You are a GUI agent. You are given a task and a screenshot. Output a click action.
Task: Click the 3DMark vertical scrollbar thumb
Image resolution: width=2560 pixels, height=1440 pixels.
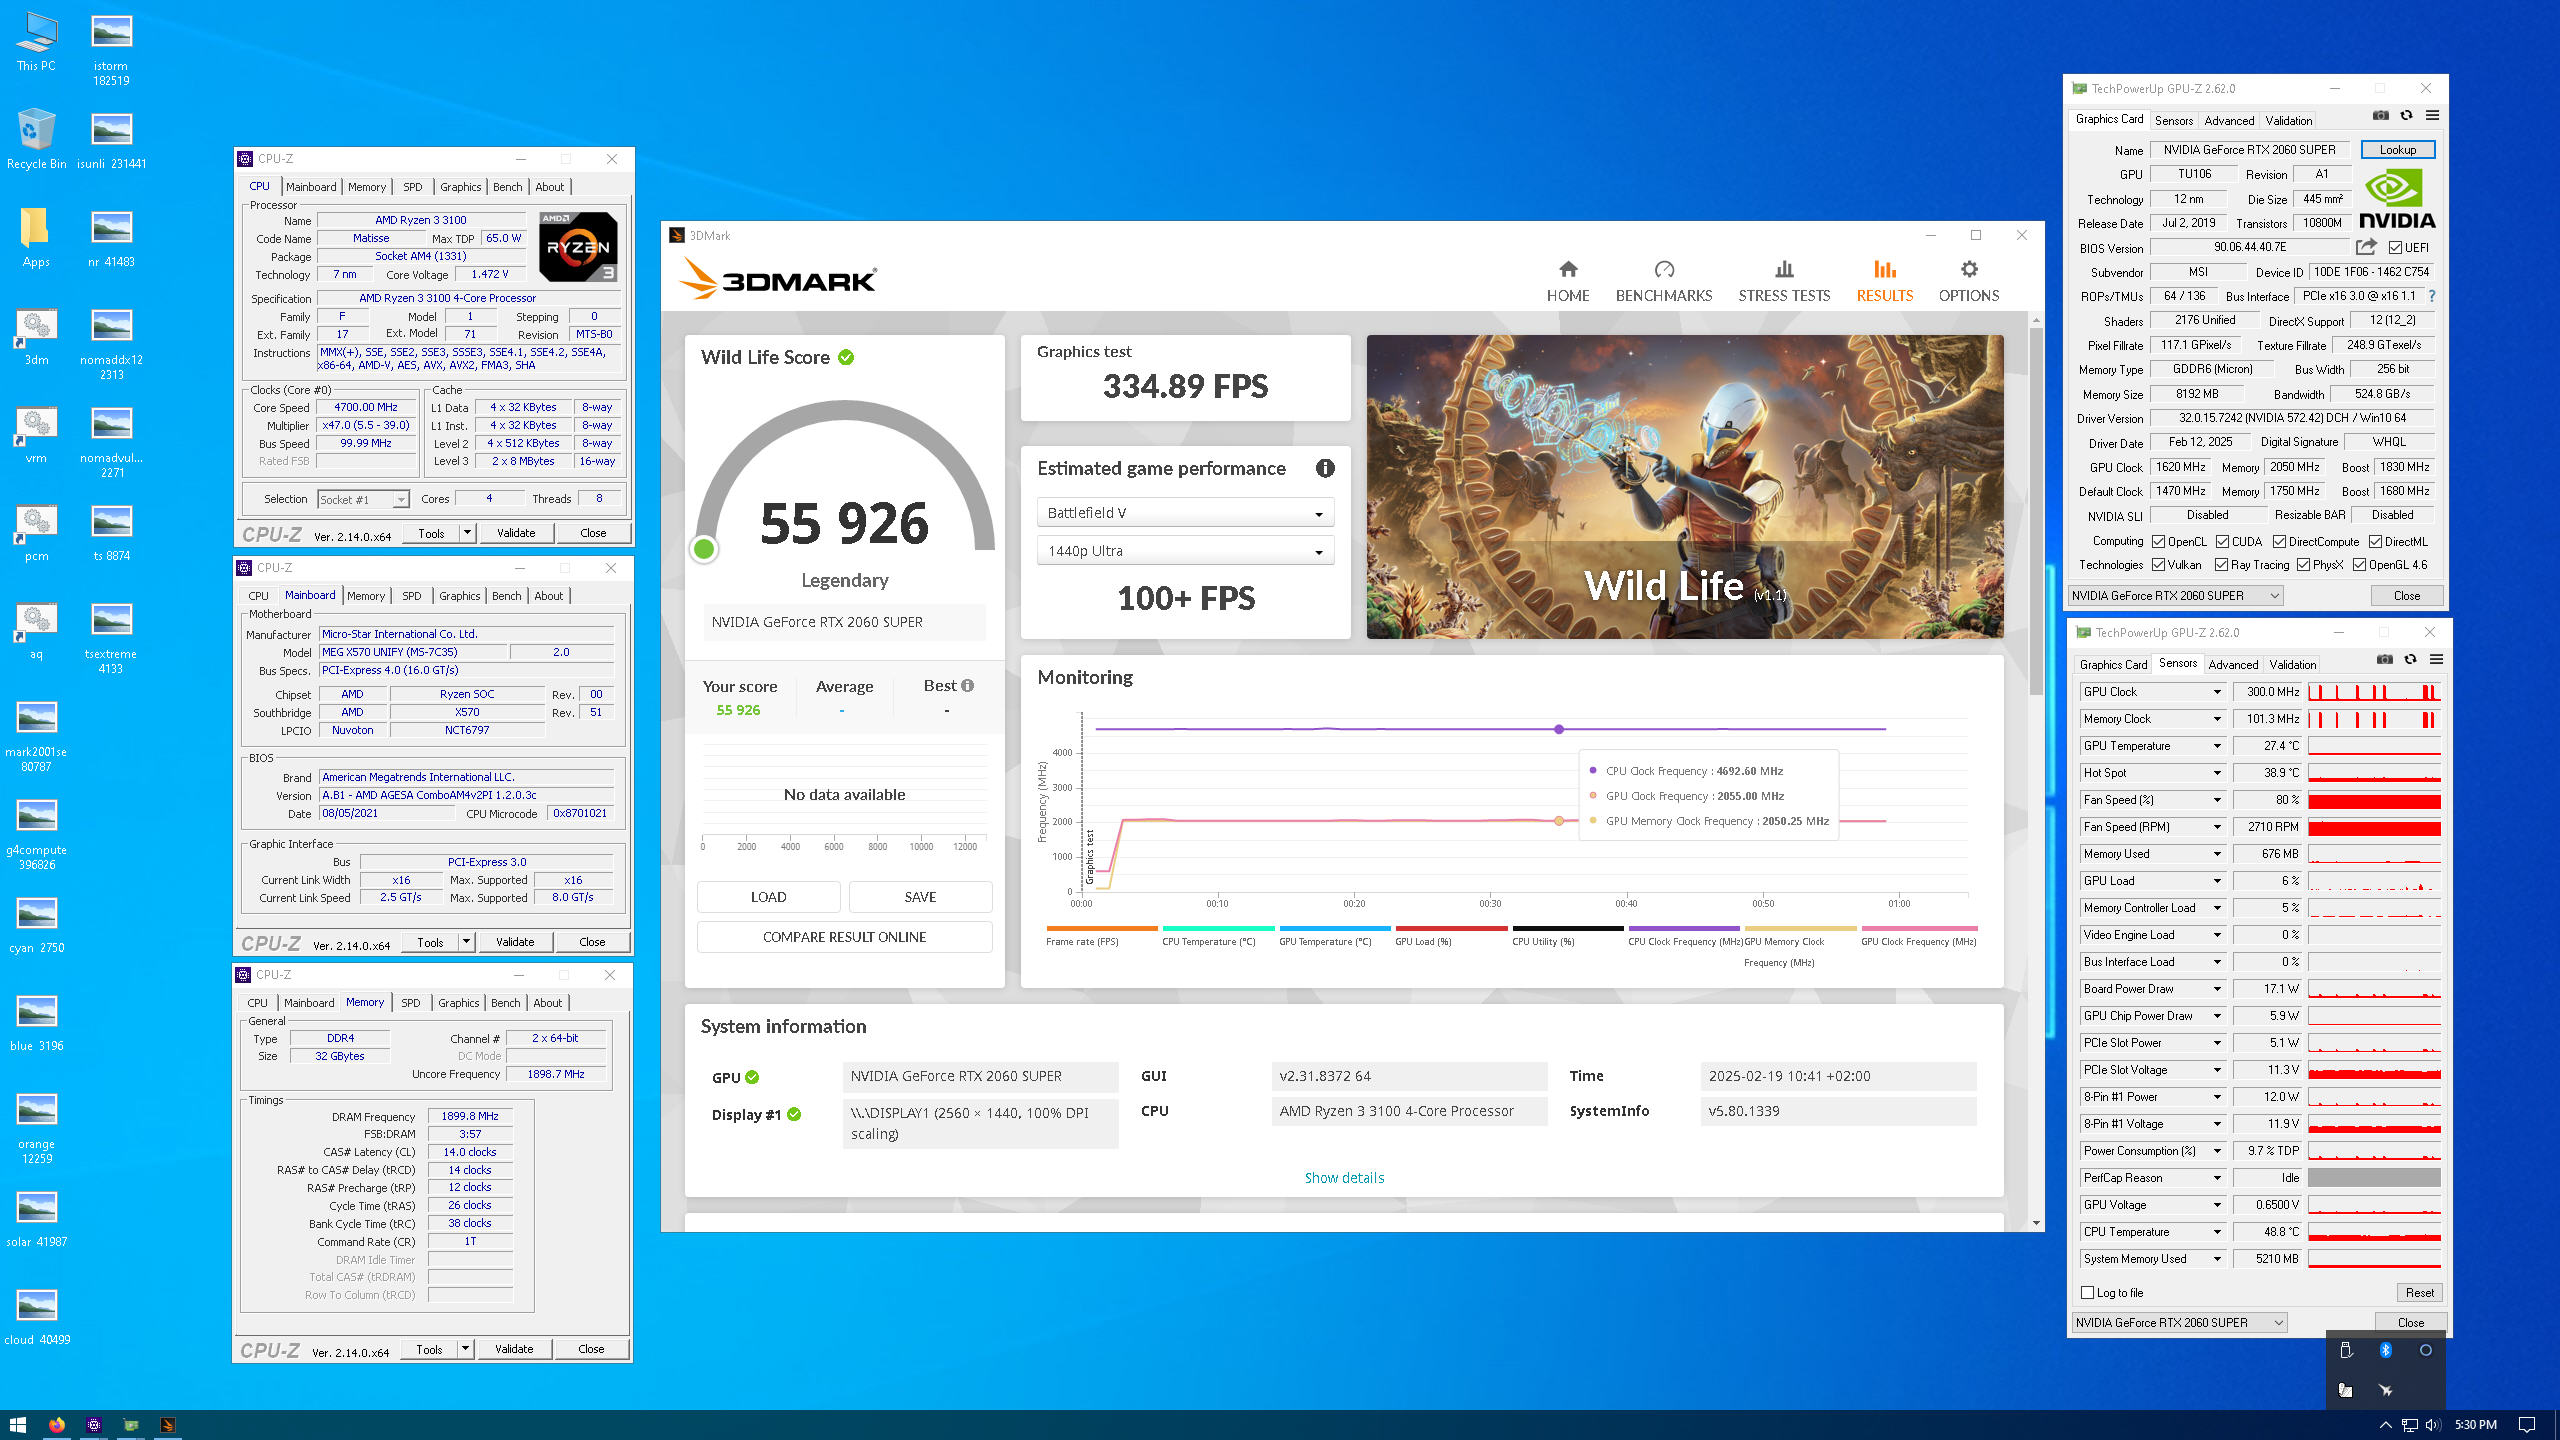[x=2036, y=510]
